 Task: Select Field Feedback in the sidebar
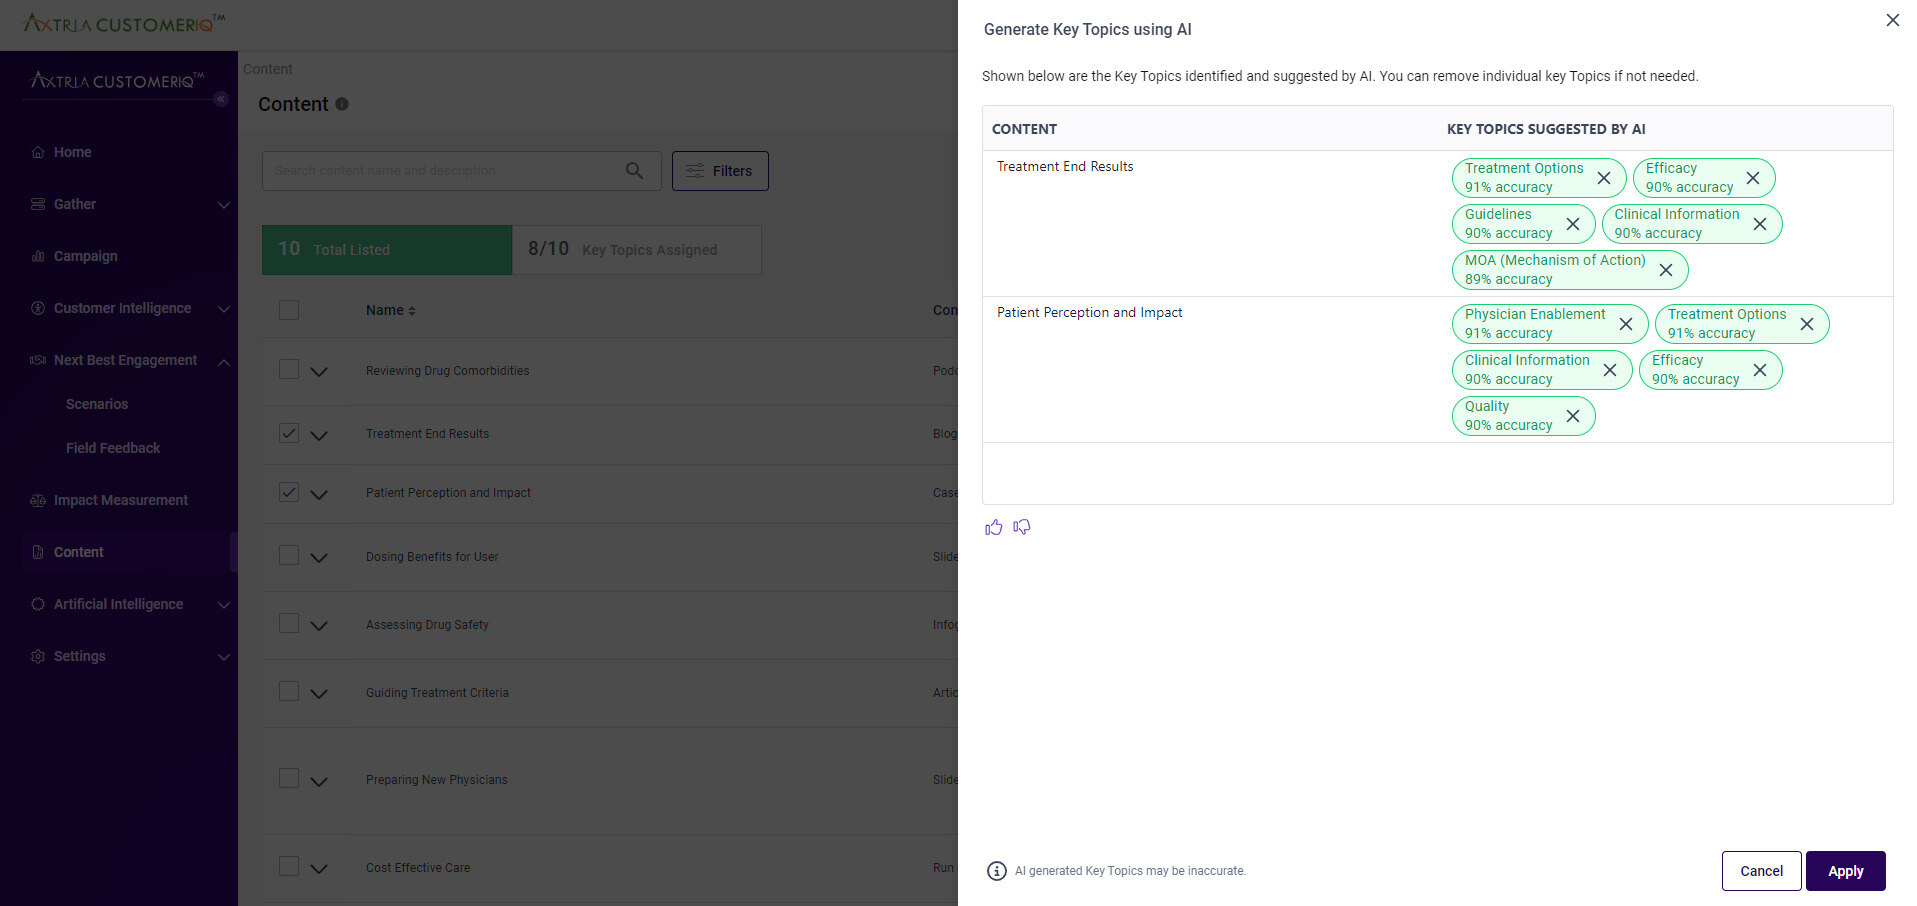point(112,448)
